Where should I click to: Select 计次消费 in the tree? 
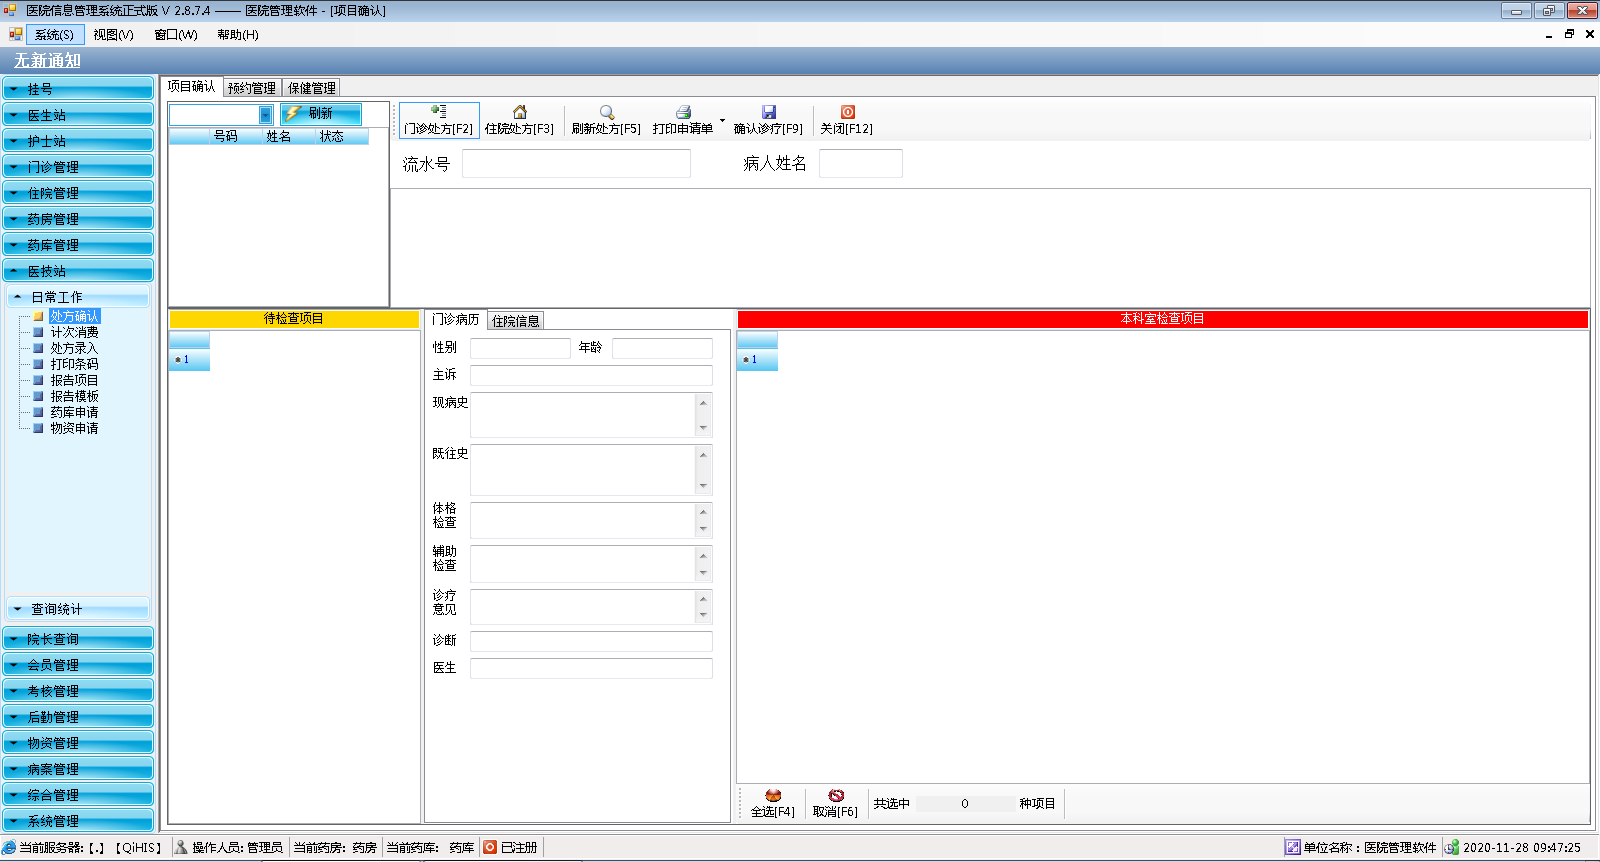74,332
